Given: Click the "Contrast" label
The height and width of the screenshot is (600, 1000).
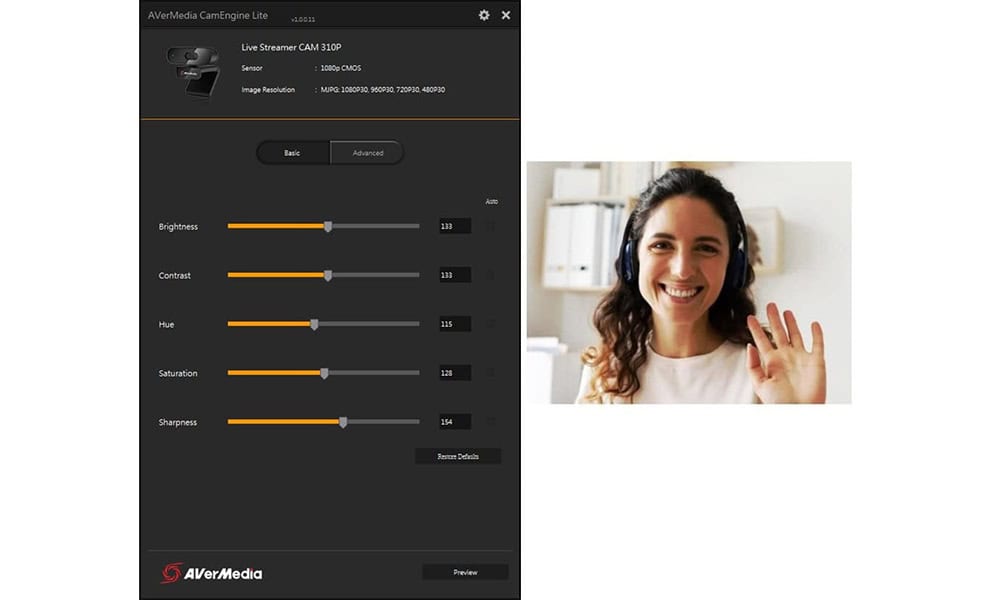Looking at the screenshot, I should (x=175, y=275).
